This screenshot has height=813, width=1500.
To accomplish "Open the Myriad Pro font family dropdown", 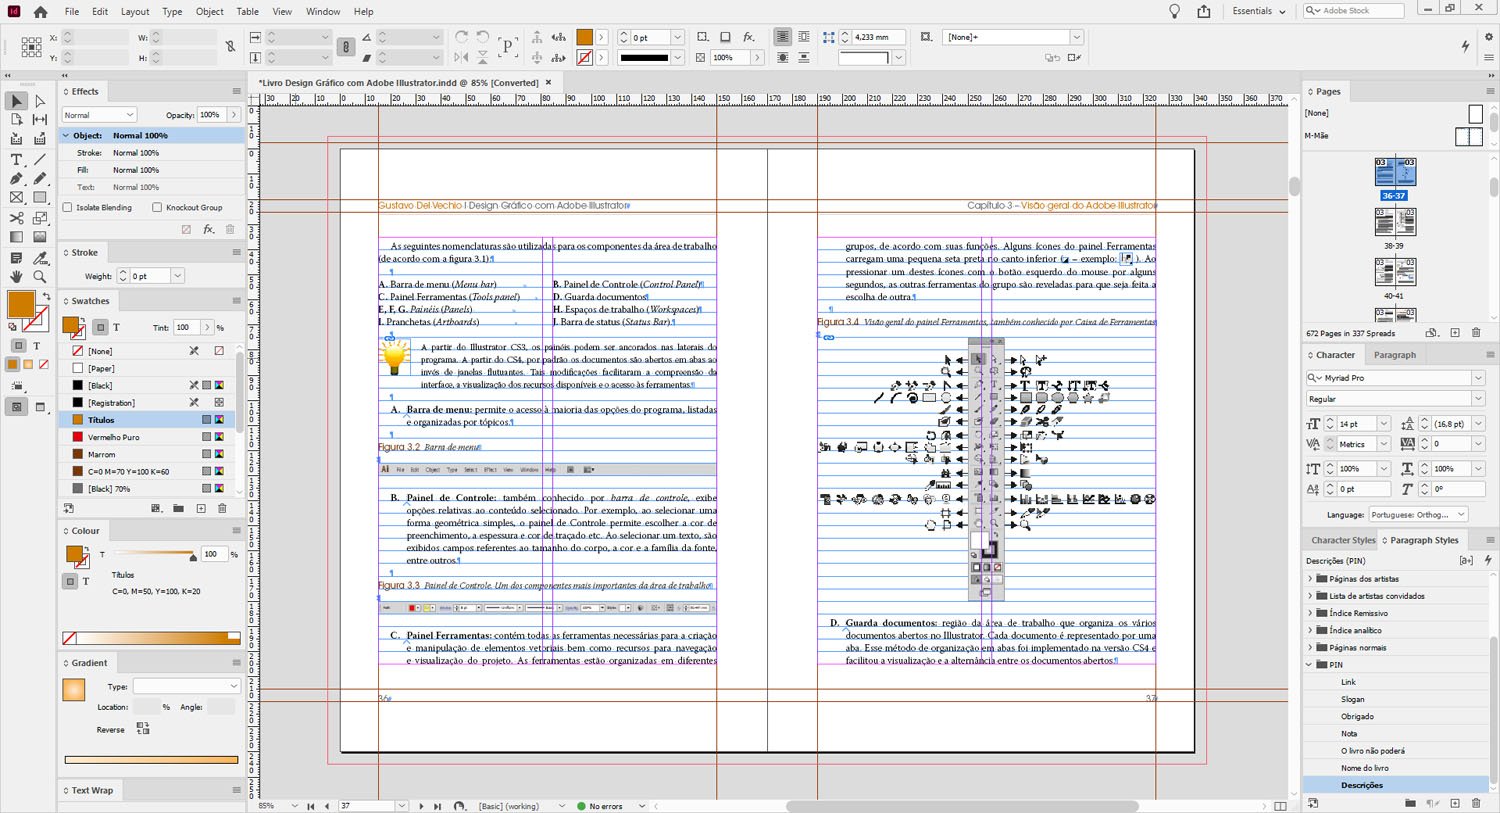I will (1477, 378).
